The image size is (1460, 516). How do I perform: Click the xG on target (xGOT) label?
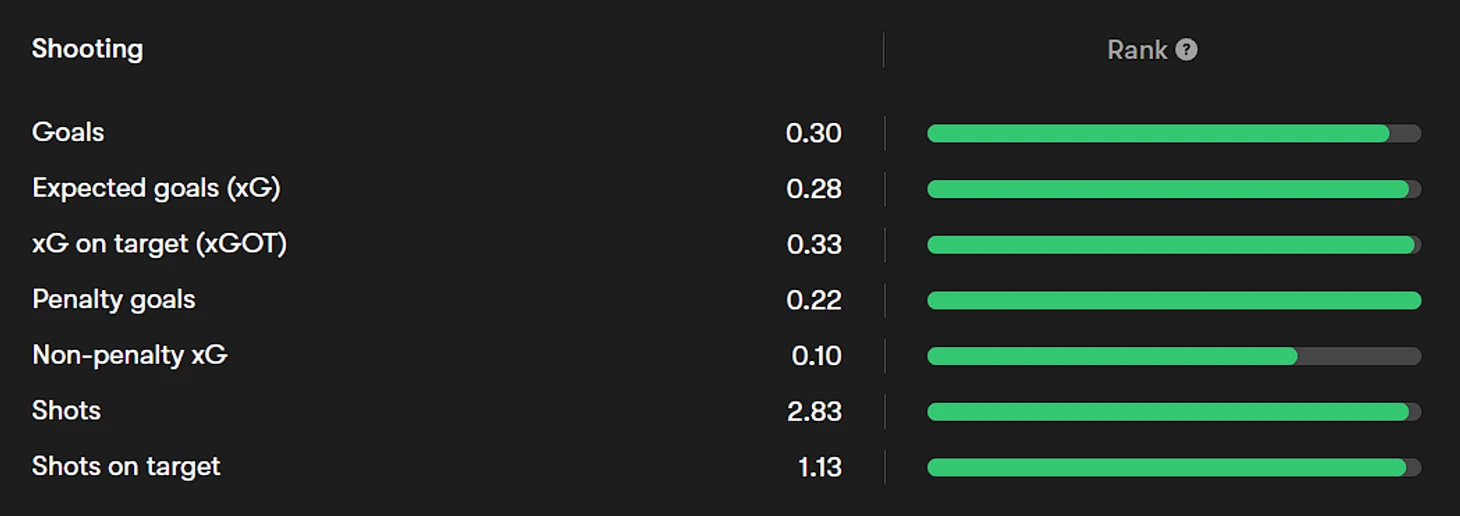159,244
